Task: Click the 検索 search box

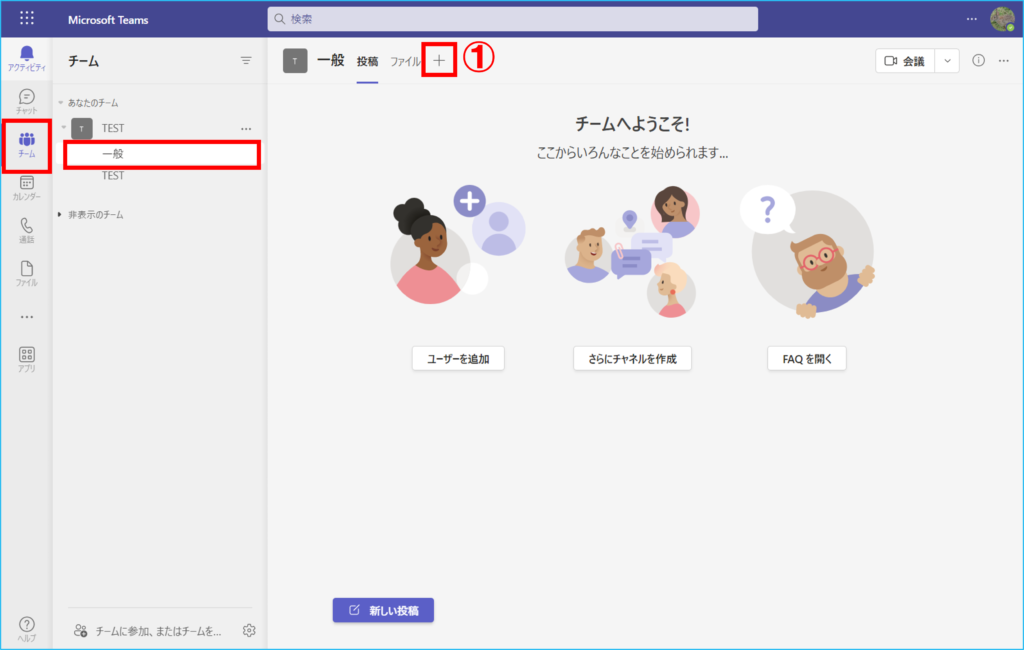Action: tap(512, 19)
